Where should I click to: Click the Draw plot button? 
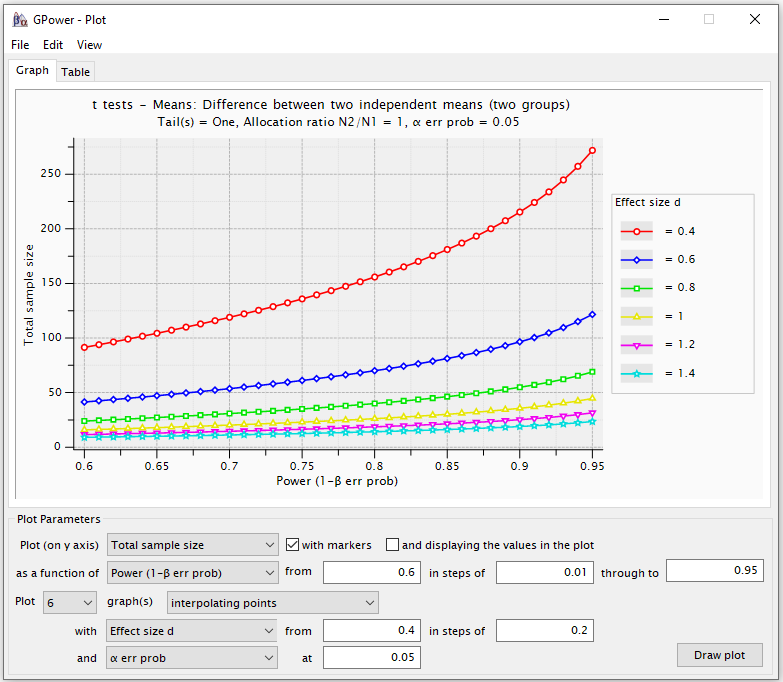coord(720,655)
